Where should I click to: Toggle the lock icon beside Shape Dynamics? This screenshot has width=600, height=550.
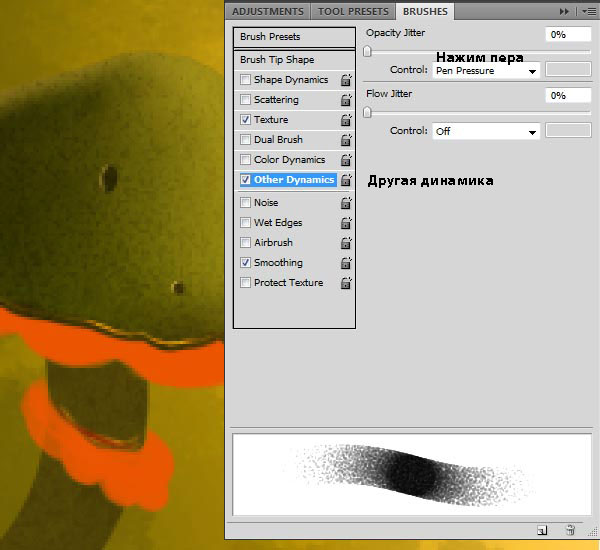[346, 80]
